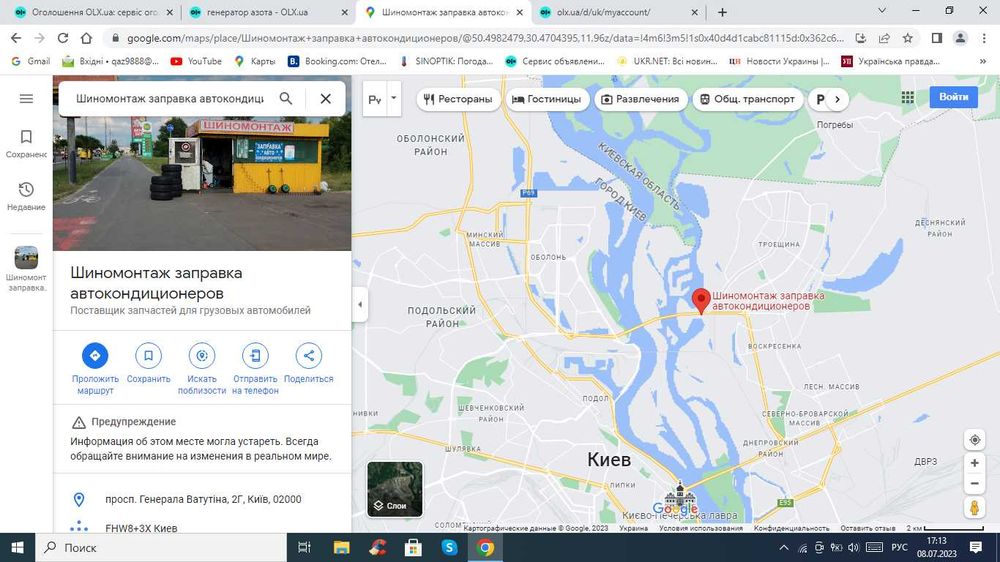Click the taskbar Поиск search box

(x=161, y=547)
